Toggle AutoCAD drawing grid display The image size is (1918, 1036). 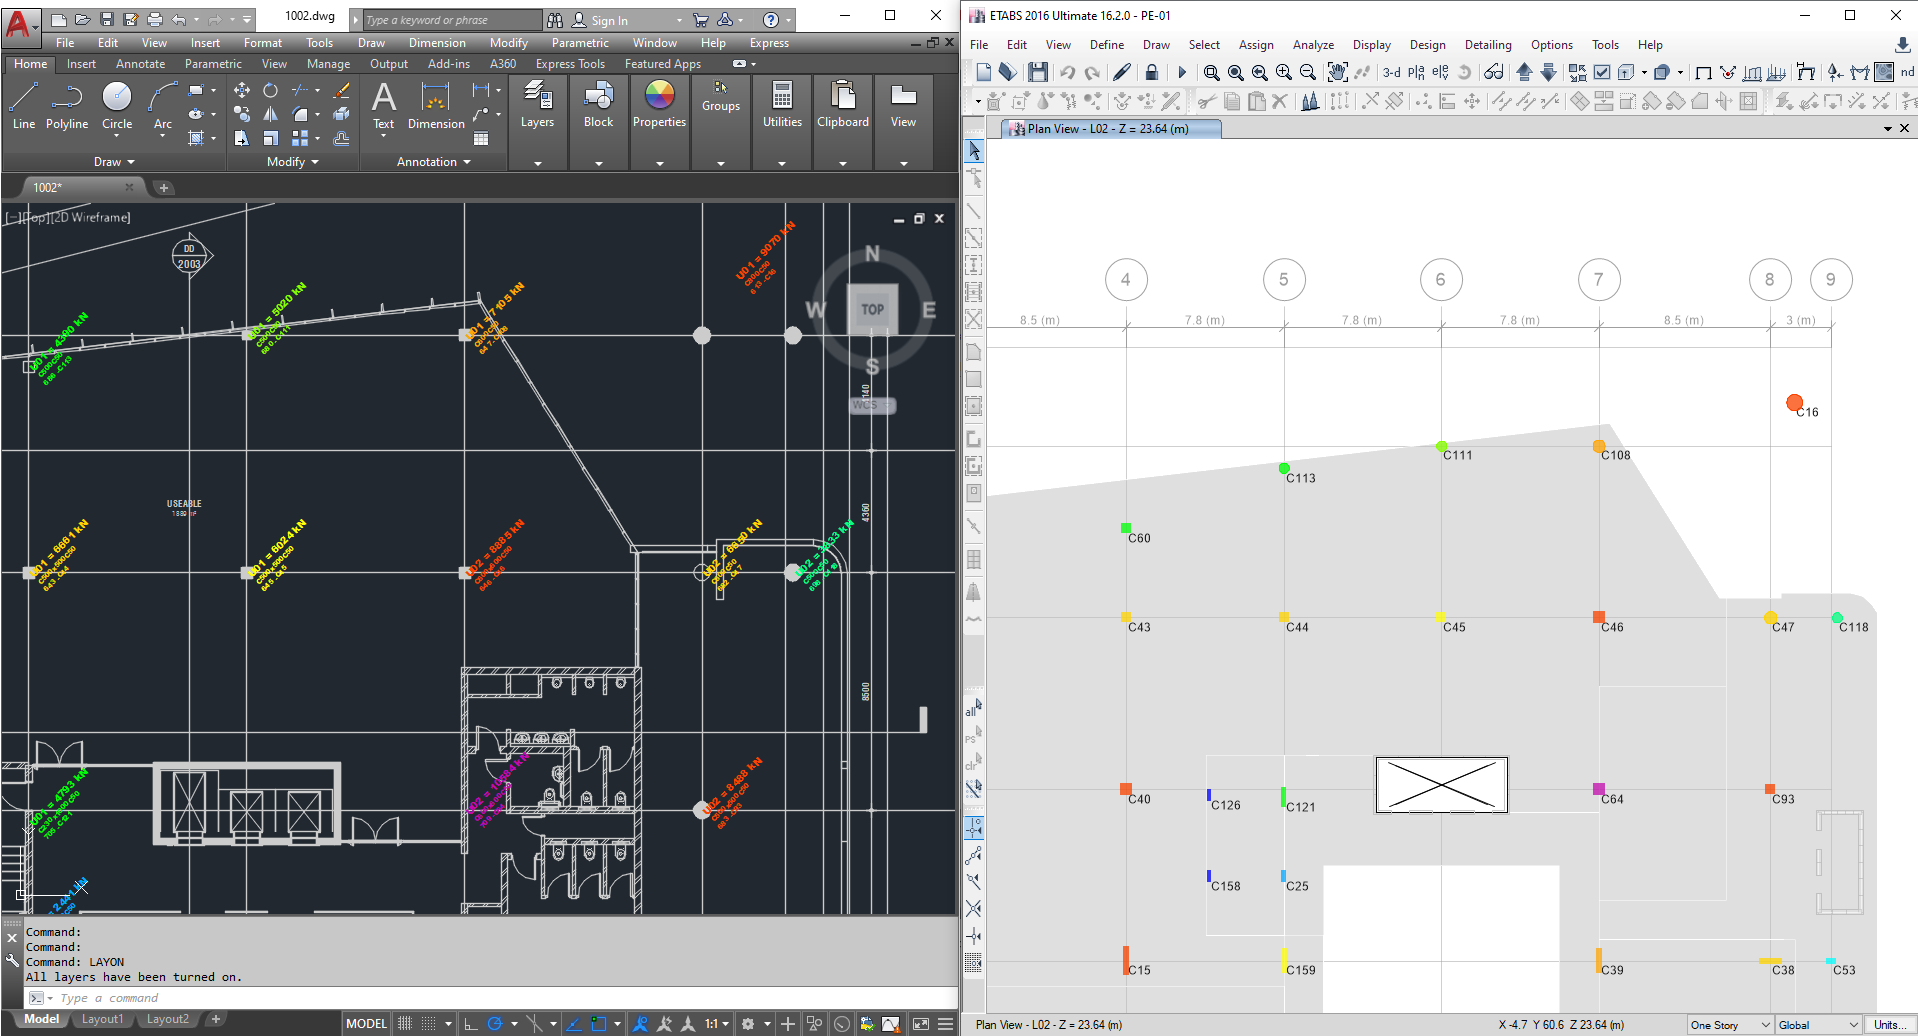pos(405,1023)
